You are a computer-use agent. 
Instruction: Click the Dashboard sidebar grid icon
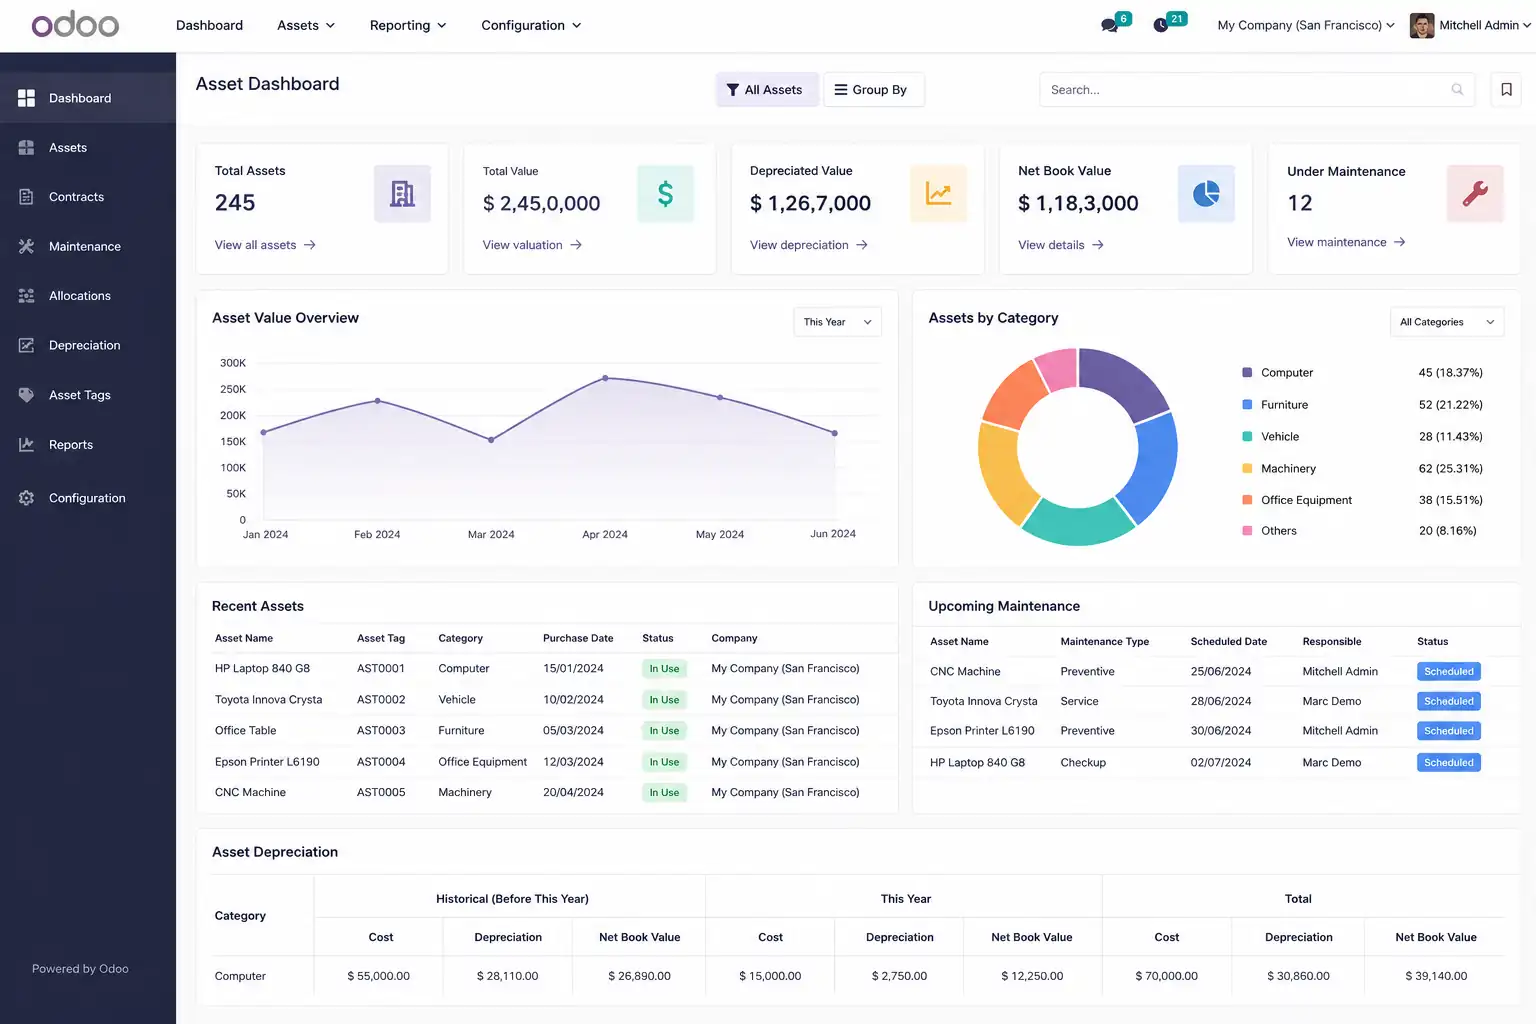pos(27,98)
